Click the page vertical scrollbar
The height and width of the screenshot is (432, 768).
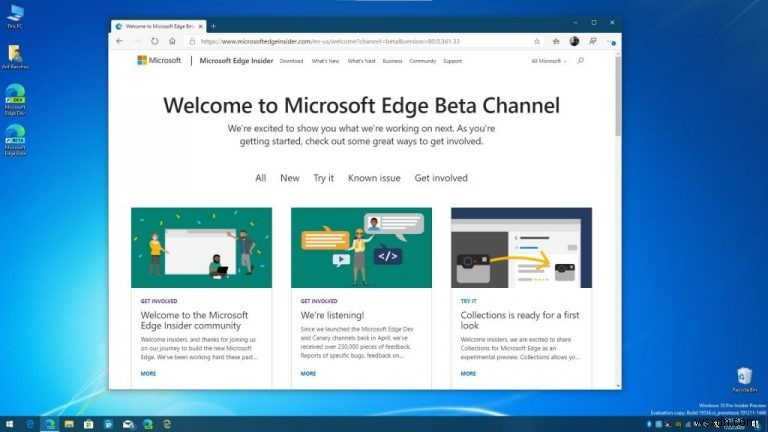click(x=618, y=96)
